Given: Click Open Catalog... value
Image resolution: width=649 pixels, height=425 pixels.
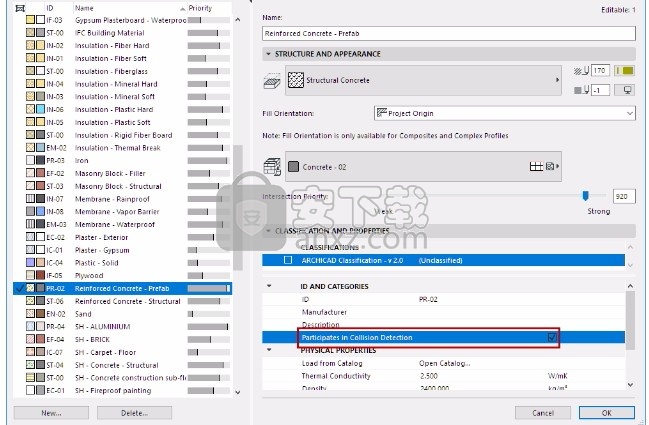Looking at the screenshot, I should pyautogui.click(x=445, y=363).
